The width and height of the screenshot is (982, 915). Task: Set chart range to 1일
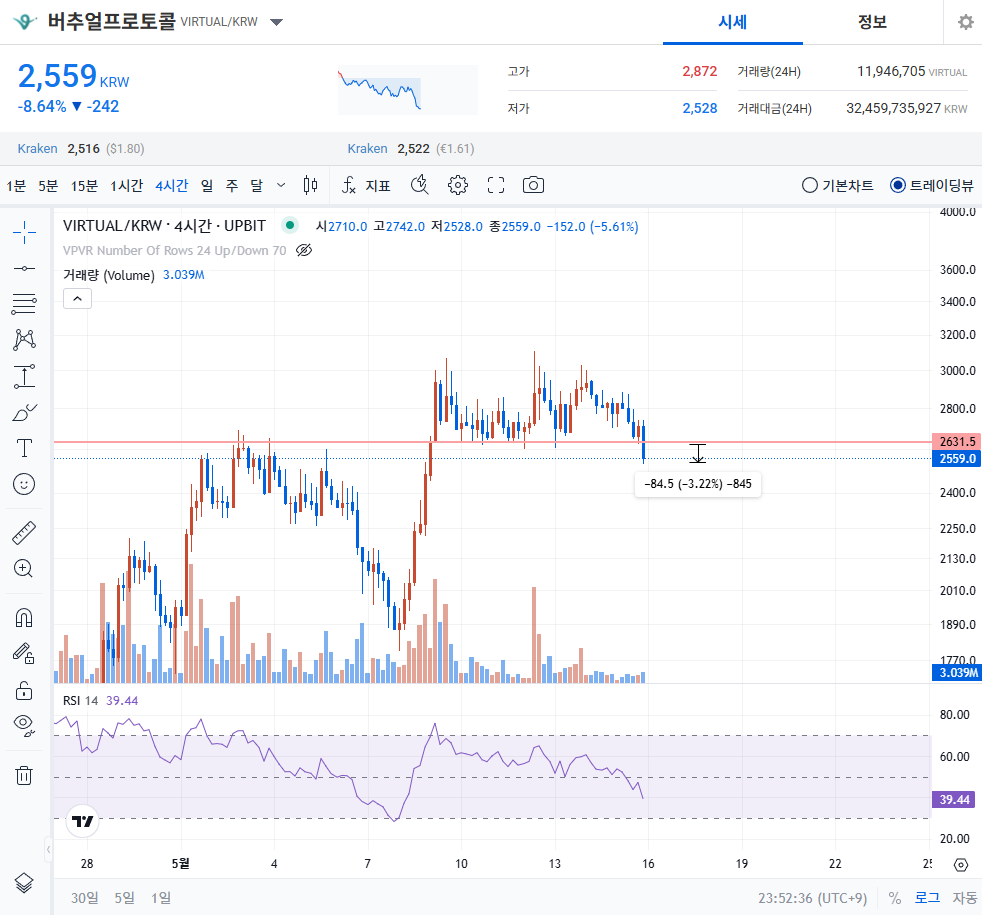pos(160,898)
